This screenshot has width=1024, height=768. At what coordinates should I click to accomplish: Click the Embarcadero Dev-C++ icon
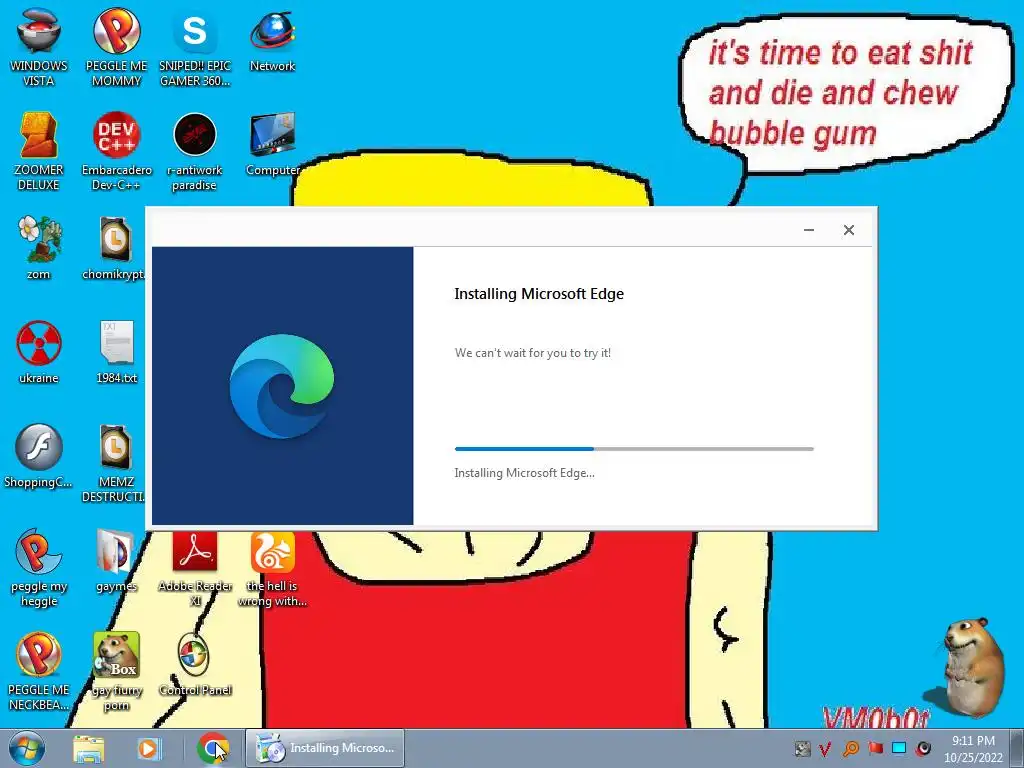click(x=116, y=152)
